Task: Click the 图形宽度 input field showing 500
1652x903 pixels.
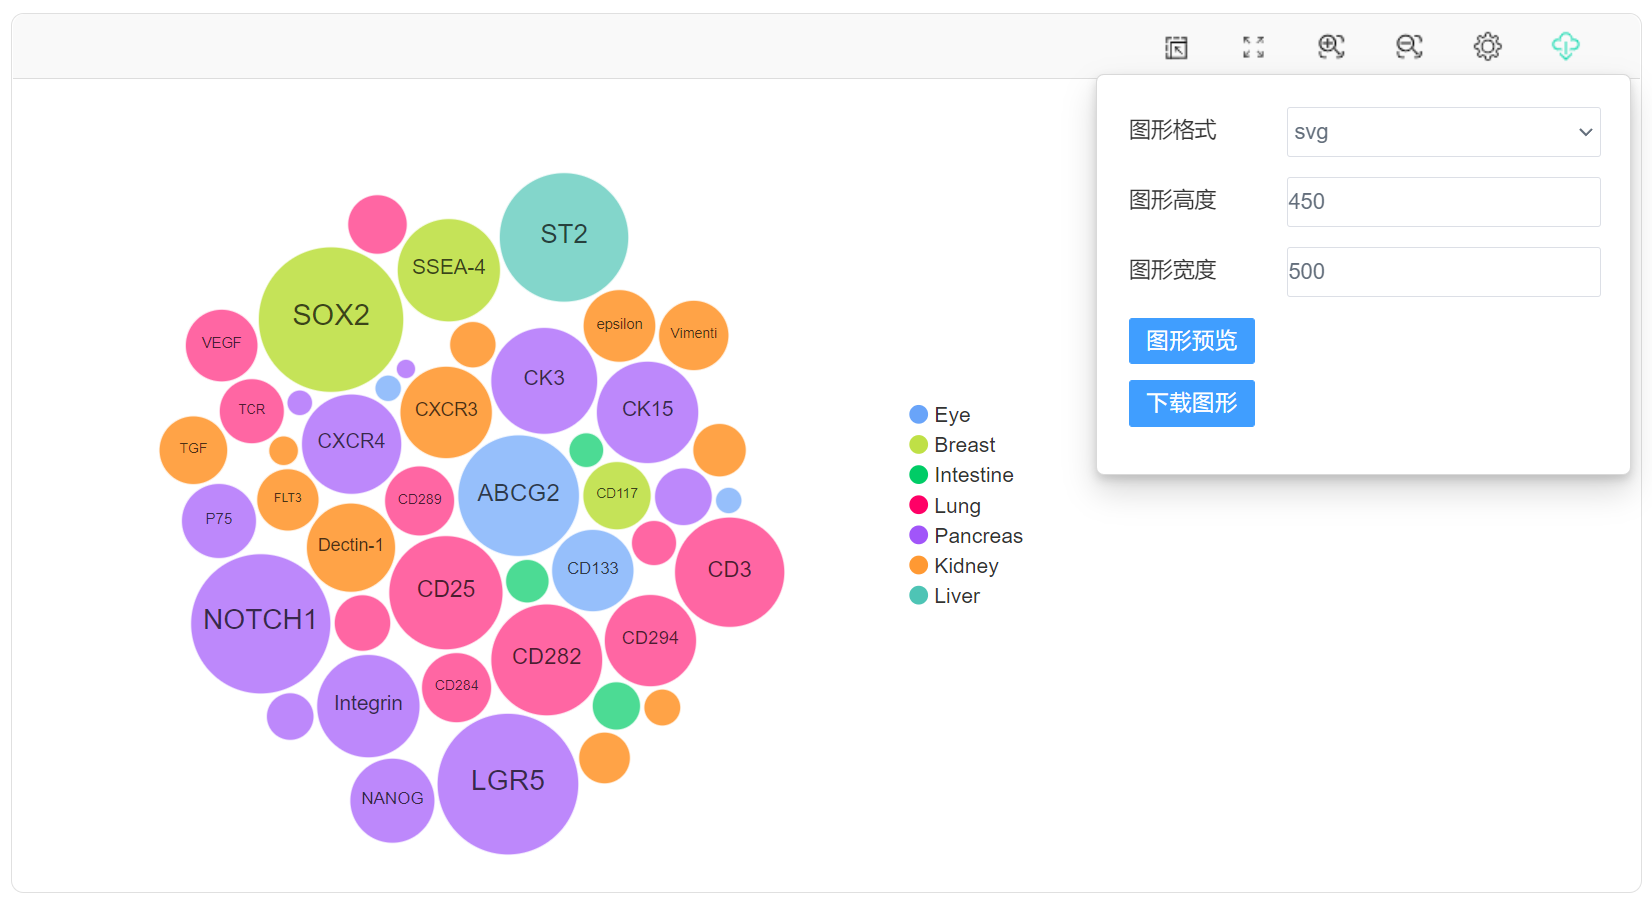Action: coord(1443,272)
